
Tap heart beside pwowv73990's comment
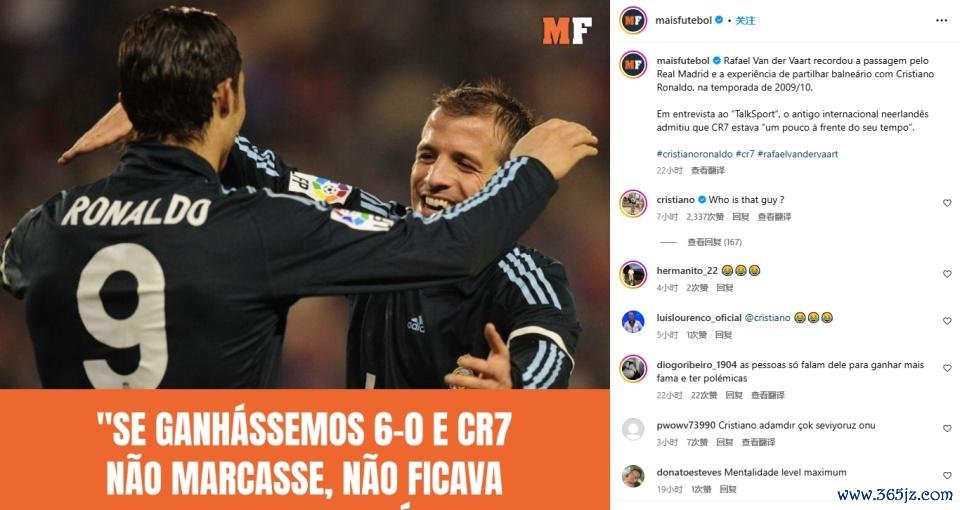click(x=947, y=429)
